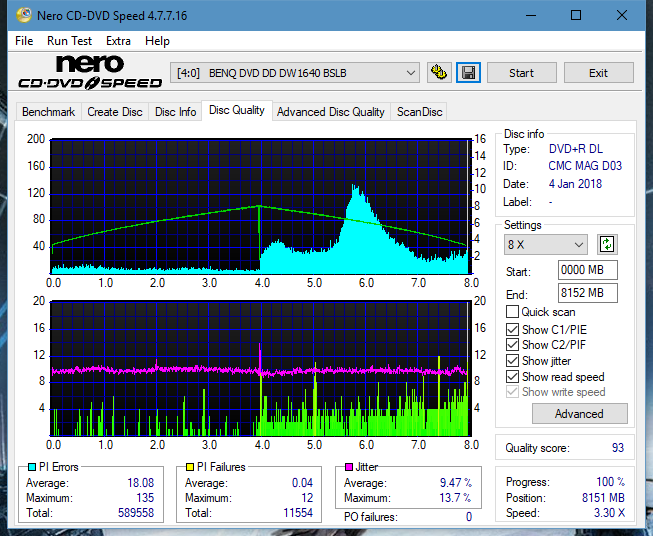This screenshot has width=653, height=536.
Task: Maximize the Nero CD-DVD Speed window
Action: [576, 15]
